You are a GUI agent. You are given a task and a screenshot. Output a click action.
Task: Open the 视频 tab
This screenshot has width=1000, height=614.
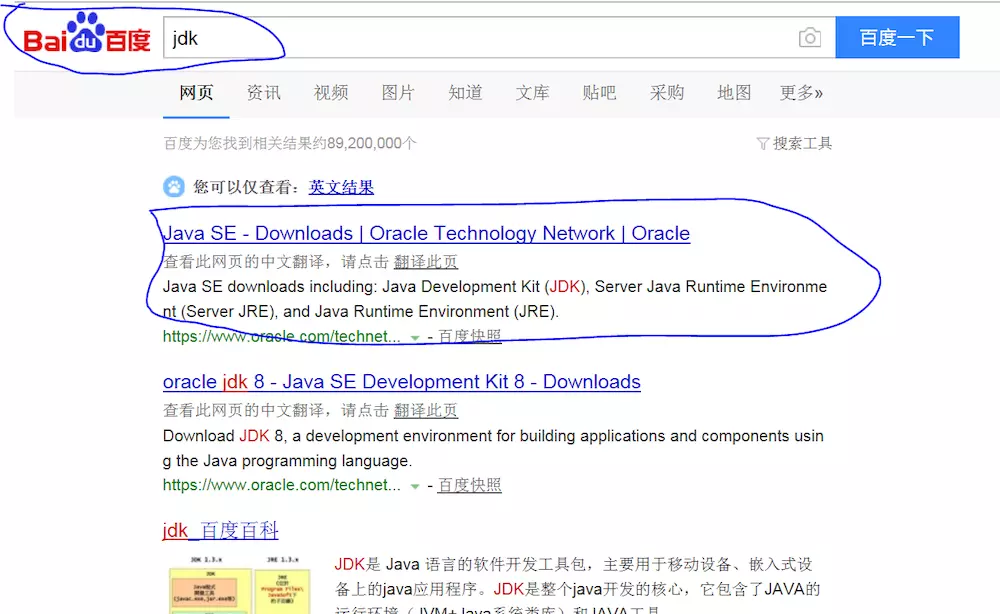(331, 93)
